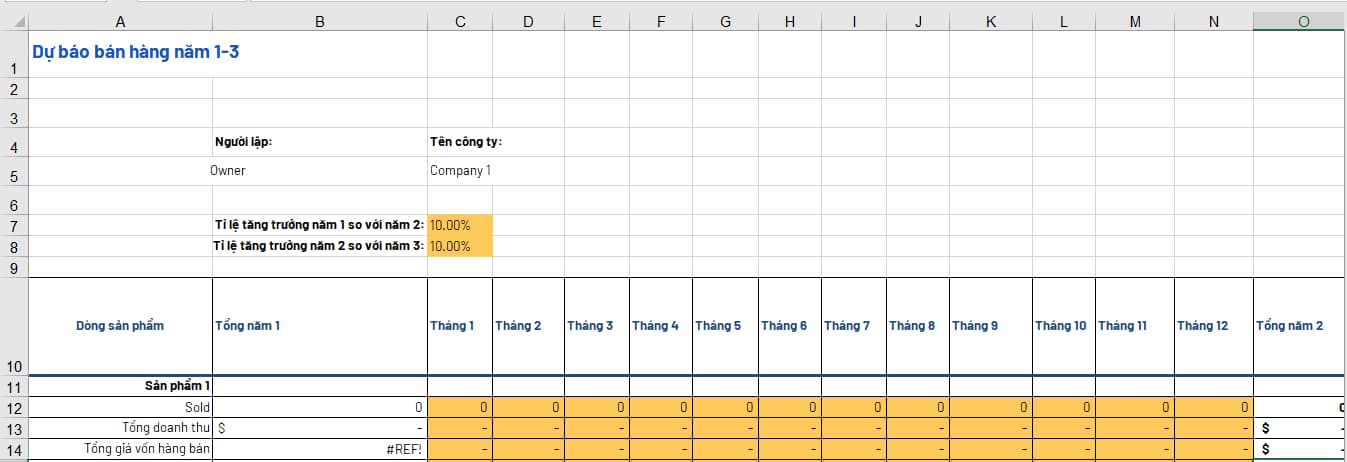Click the year 1 to year 2 growth rate cell
The width and height of the screenshot is (1347, 462).
click(460, 225)
